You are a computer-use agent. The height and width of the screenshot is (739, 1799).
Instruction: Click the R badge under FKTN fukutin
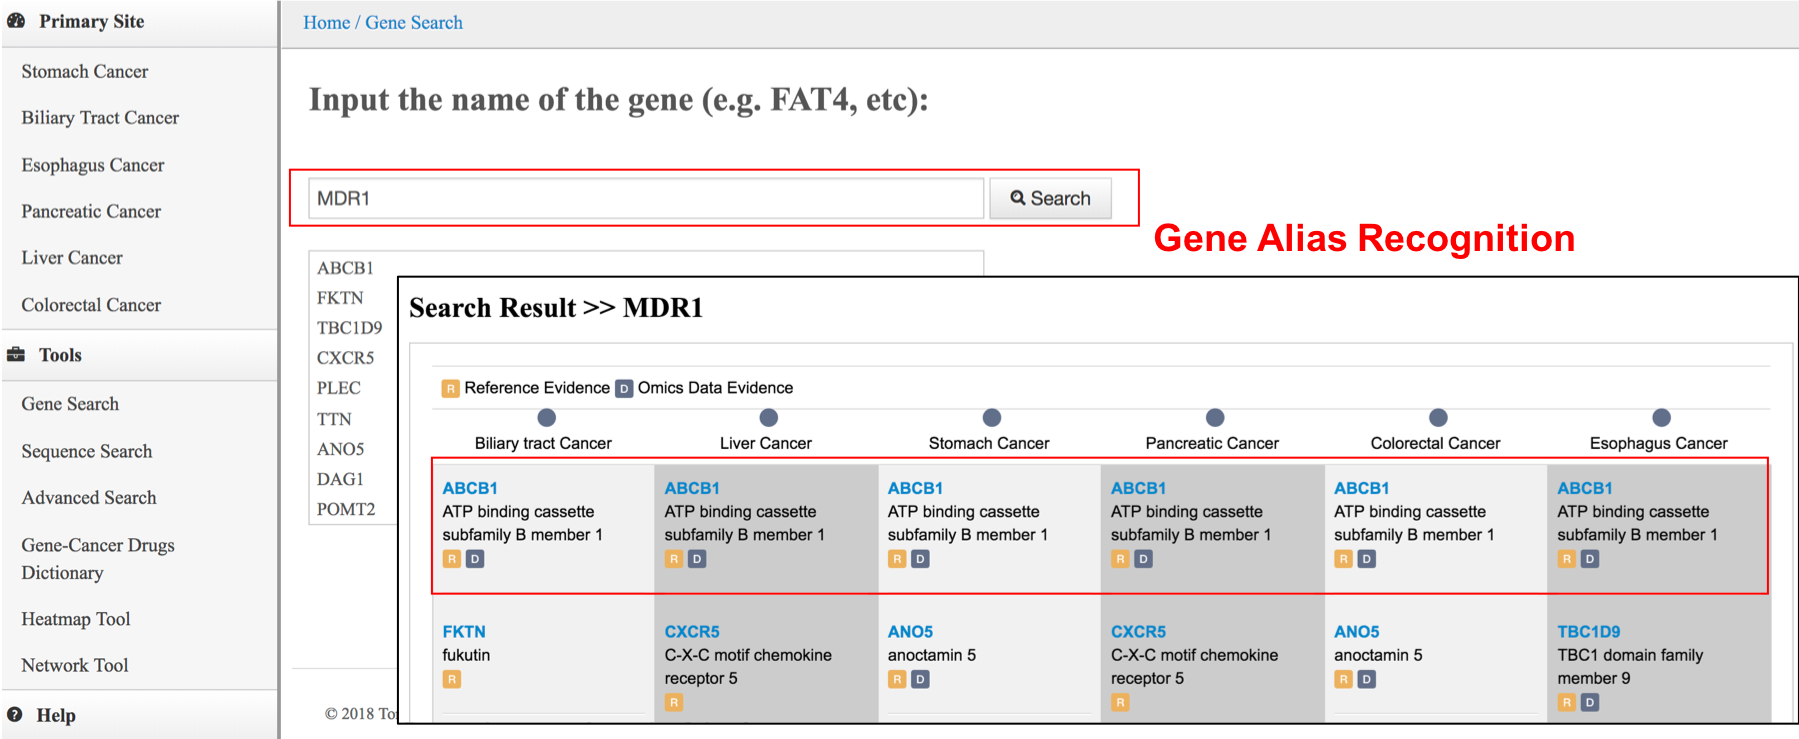452,679
